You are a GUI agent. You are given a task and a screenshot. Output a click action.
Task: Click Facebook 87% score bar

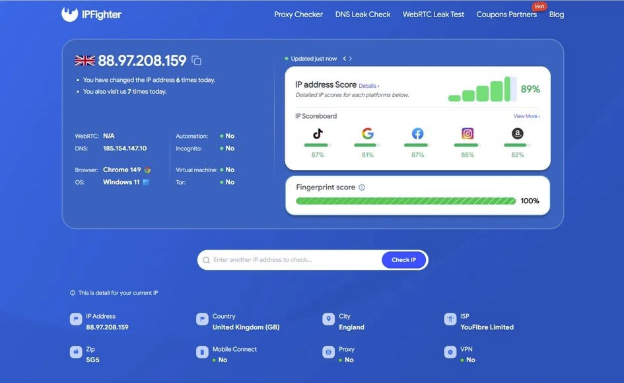(417, 145)
